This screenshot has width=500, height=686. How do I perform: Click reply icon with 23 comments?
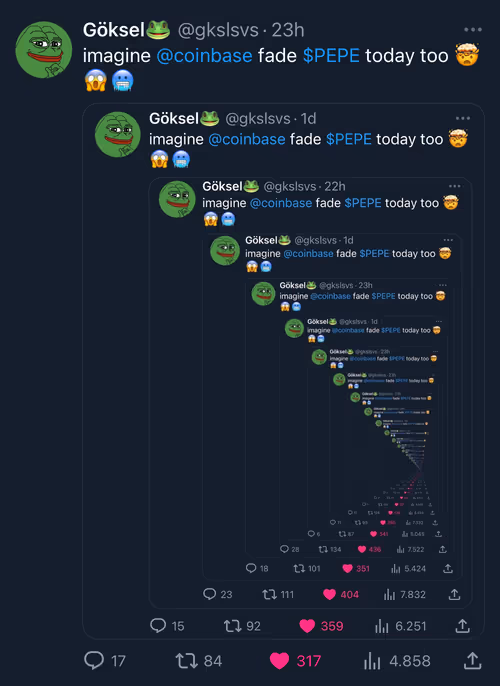click(210, 594)
